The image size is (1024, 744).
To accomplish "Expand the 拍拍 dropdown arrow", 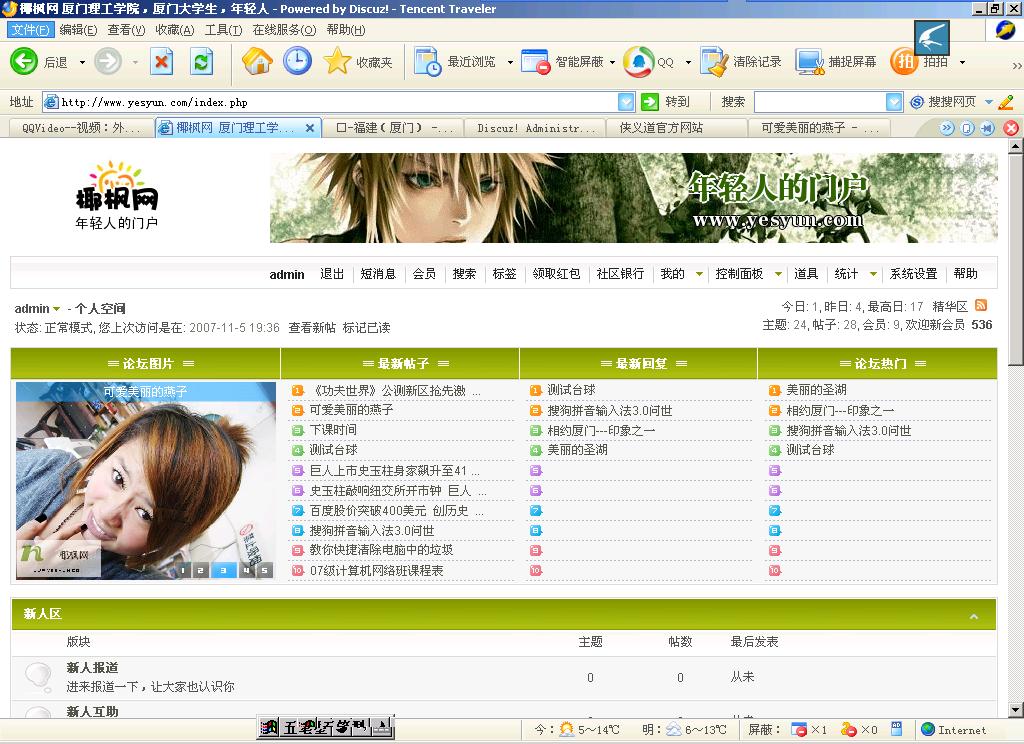I will click(x=962, y=63).
